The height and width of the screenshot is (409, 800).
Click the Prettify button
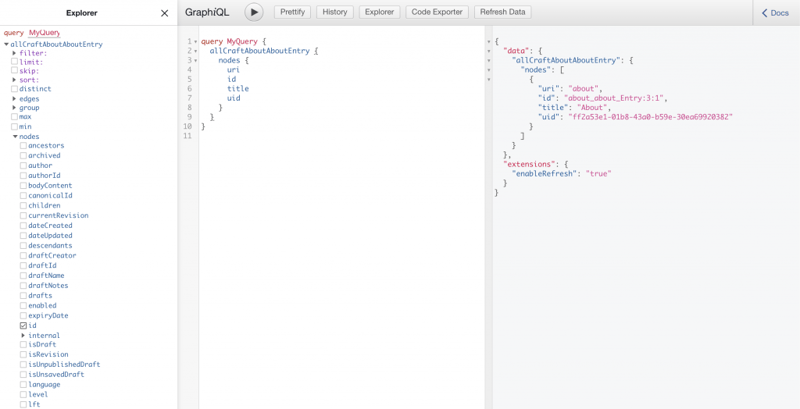pyautogui.click(x=292, y=13)
